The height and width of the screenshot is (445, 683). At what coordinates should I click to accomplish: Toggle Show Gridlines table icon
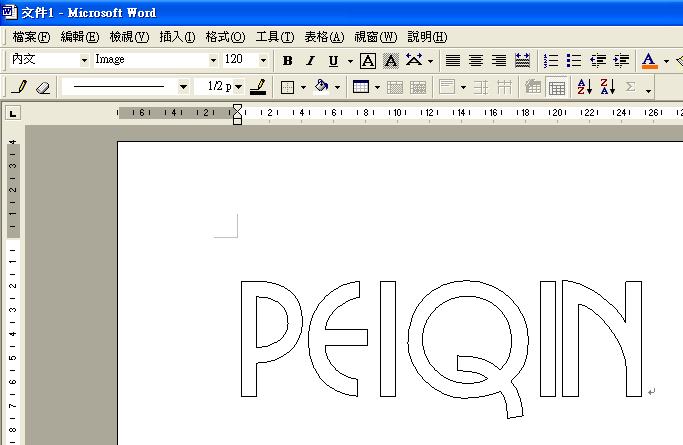coord(556,88)
